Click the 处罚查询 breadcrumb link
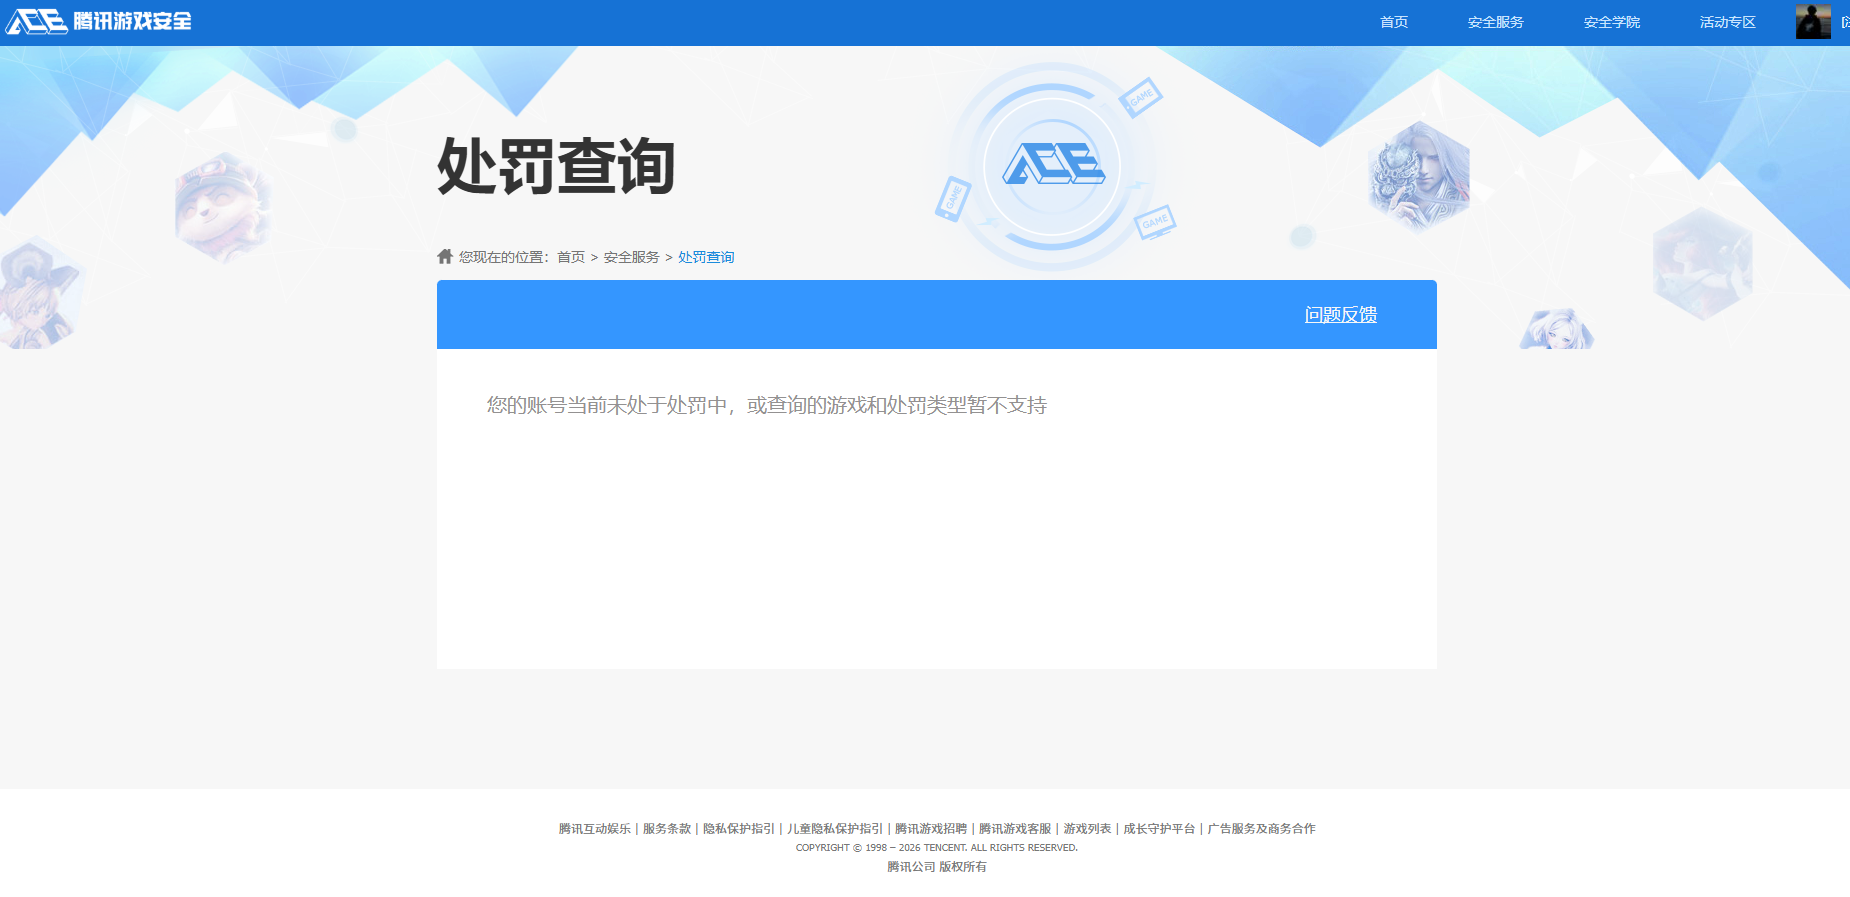Viewport: 1850px width, 897px height. click(x=706, y=257)
